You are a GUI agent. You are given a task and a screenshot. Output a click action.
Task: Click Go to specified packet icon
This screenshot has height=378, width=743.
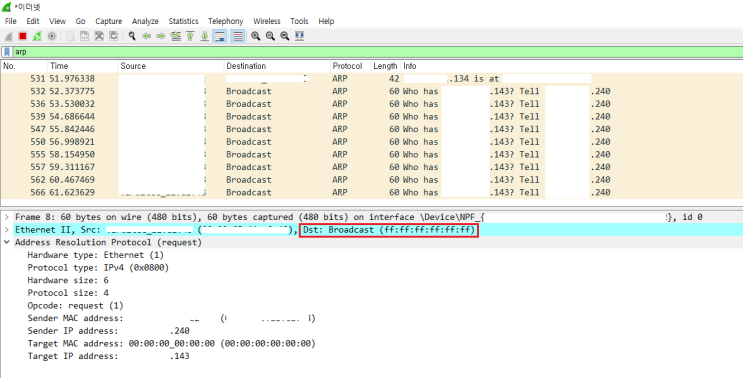(x=176, y=36)
